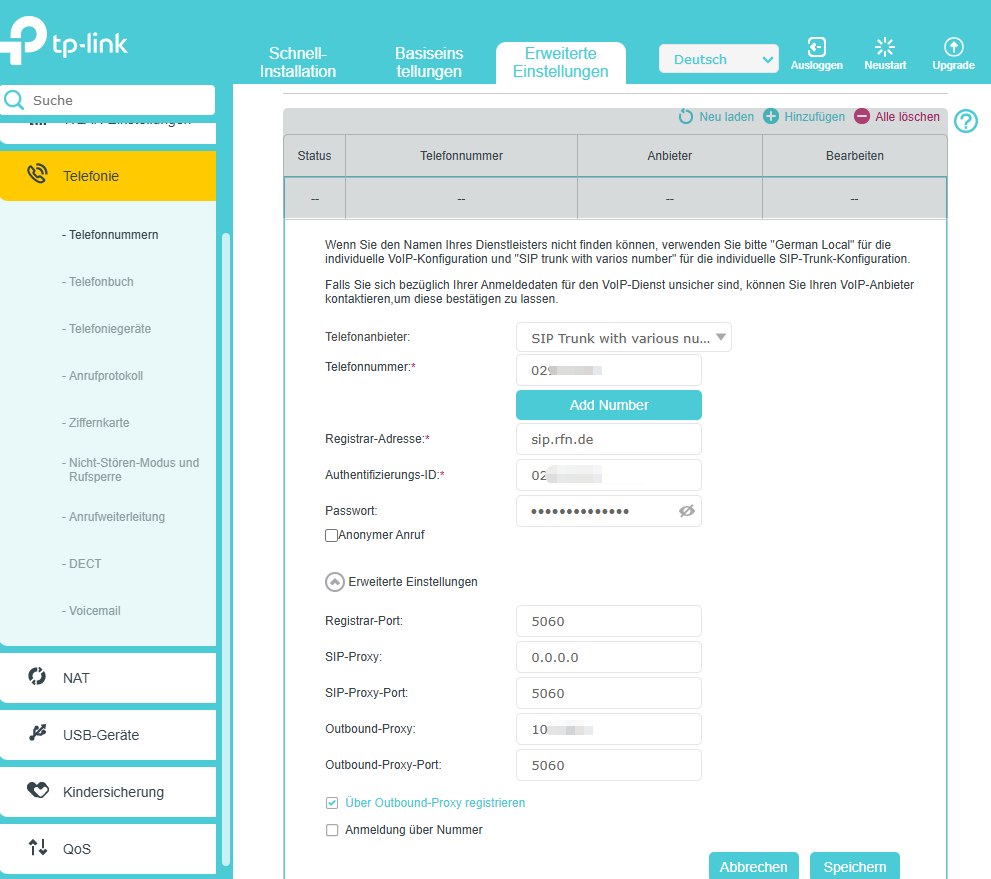
Task: Click the Registrar-Adresse input field
Action: point(608,439)
